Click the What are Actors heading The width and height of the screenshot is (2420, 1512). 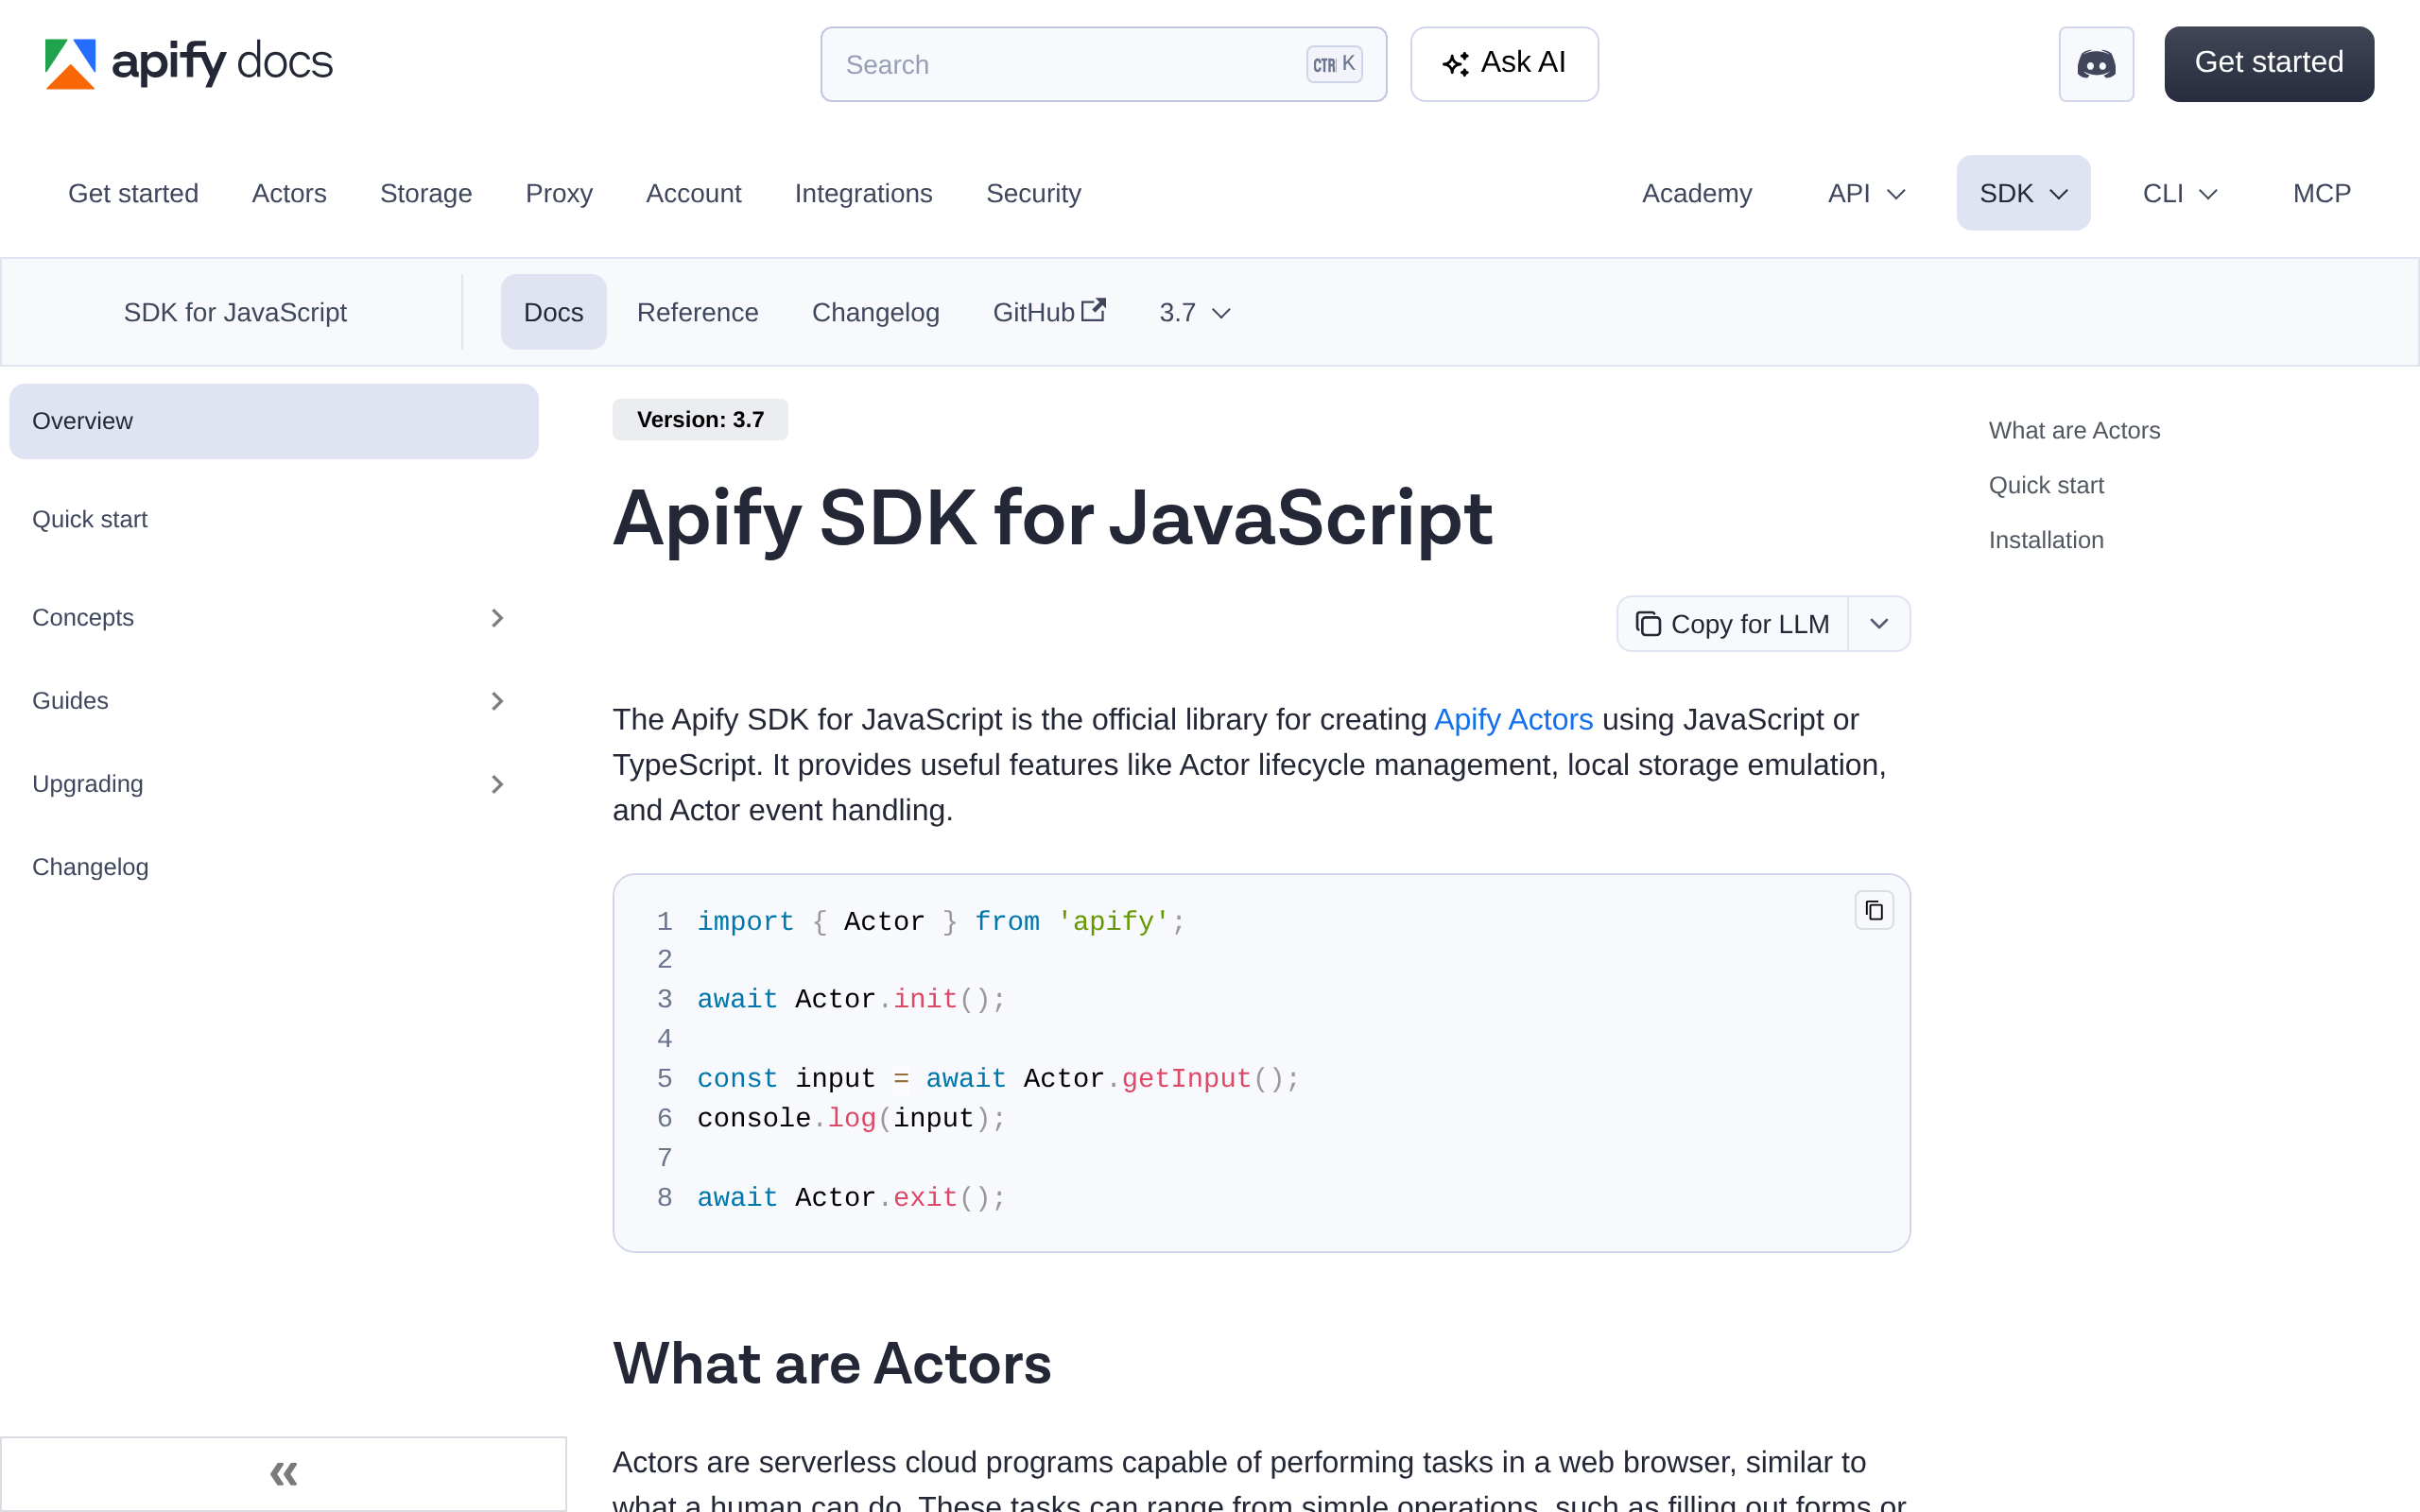pyautogui.click(x=831, y=1363)
